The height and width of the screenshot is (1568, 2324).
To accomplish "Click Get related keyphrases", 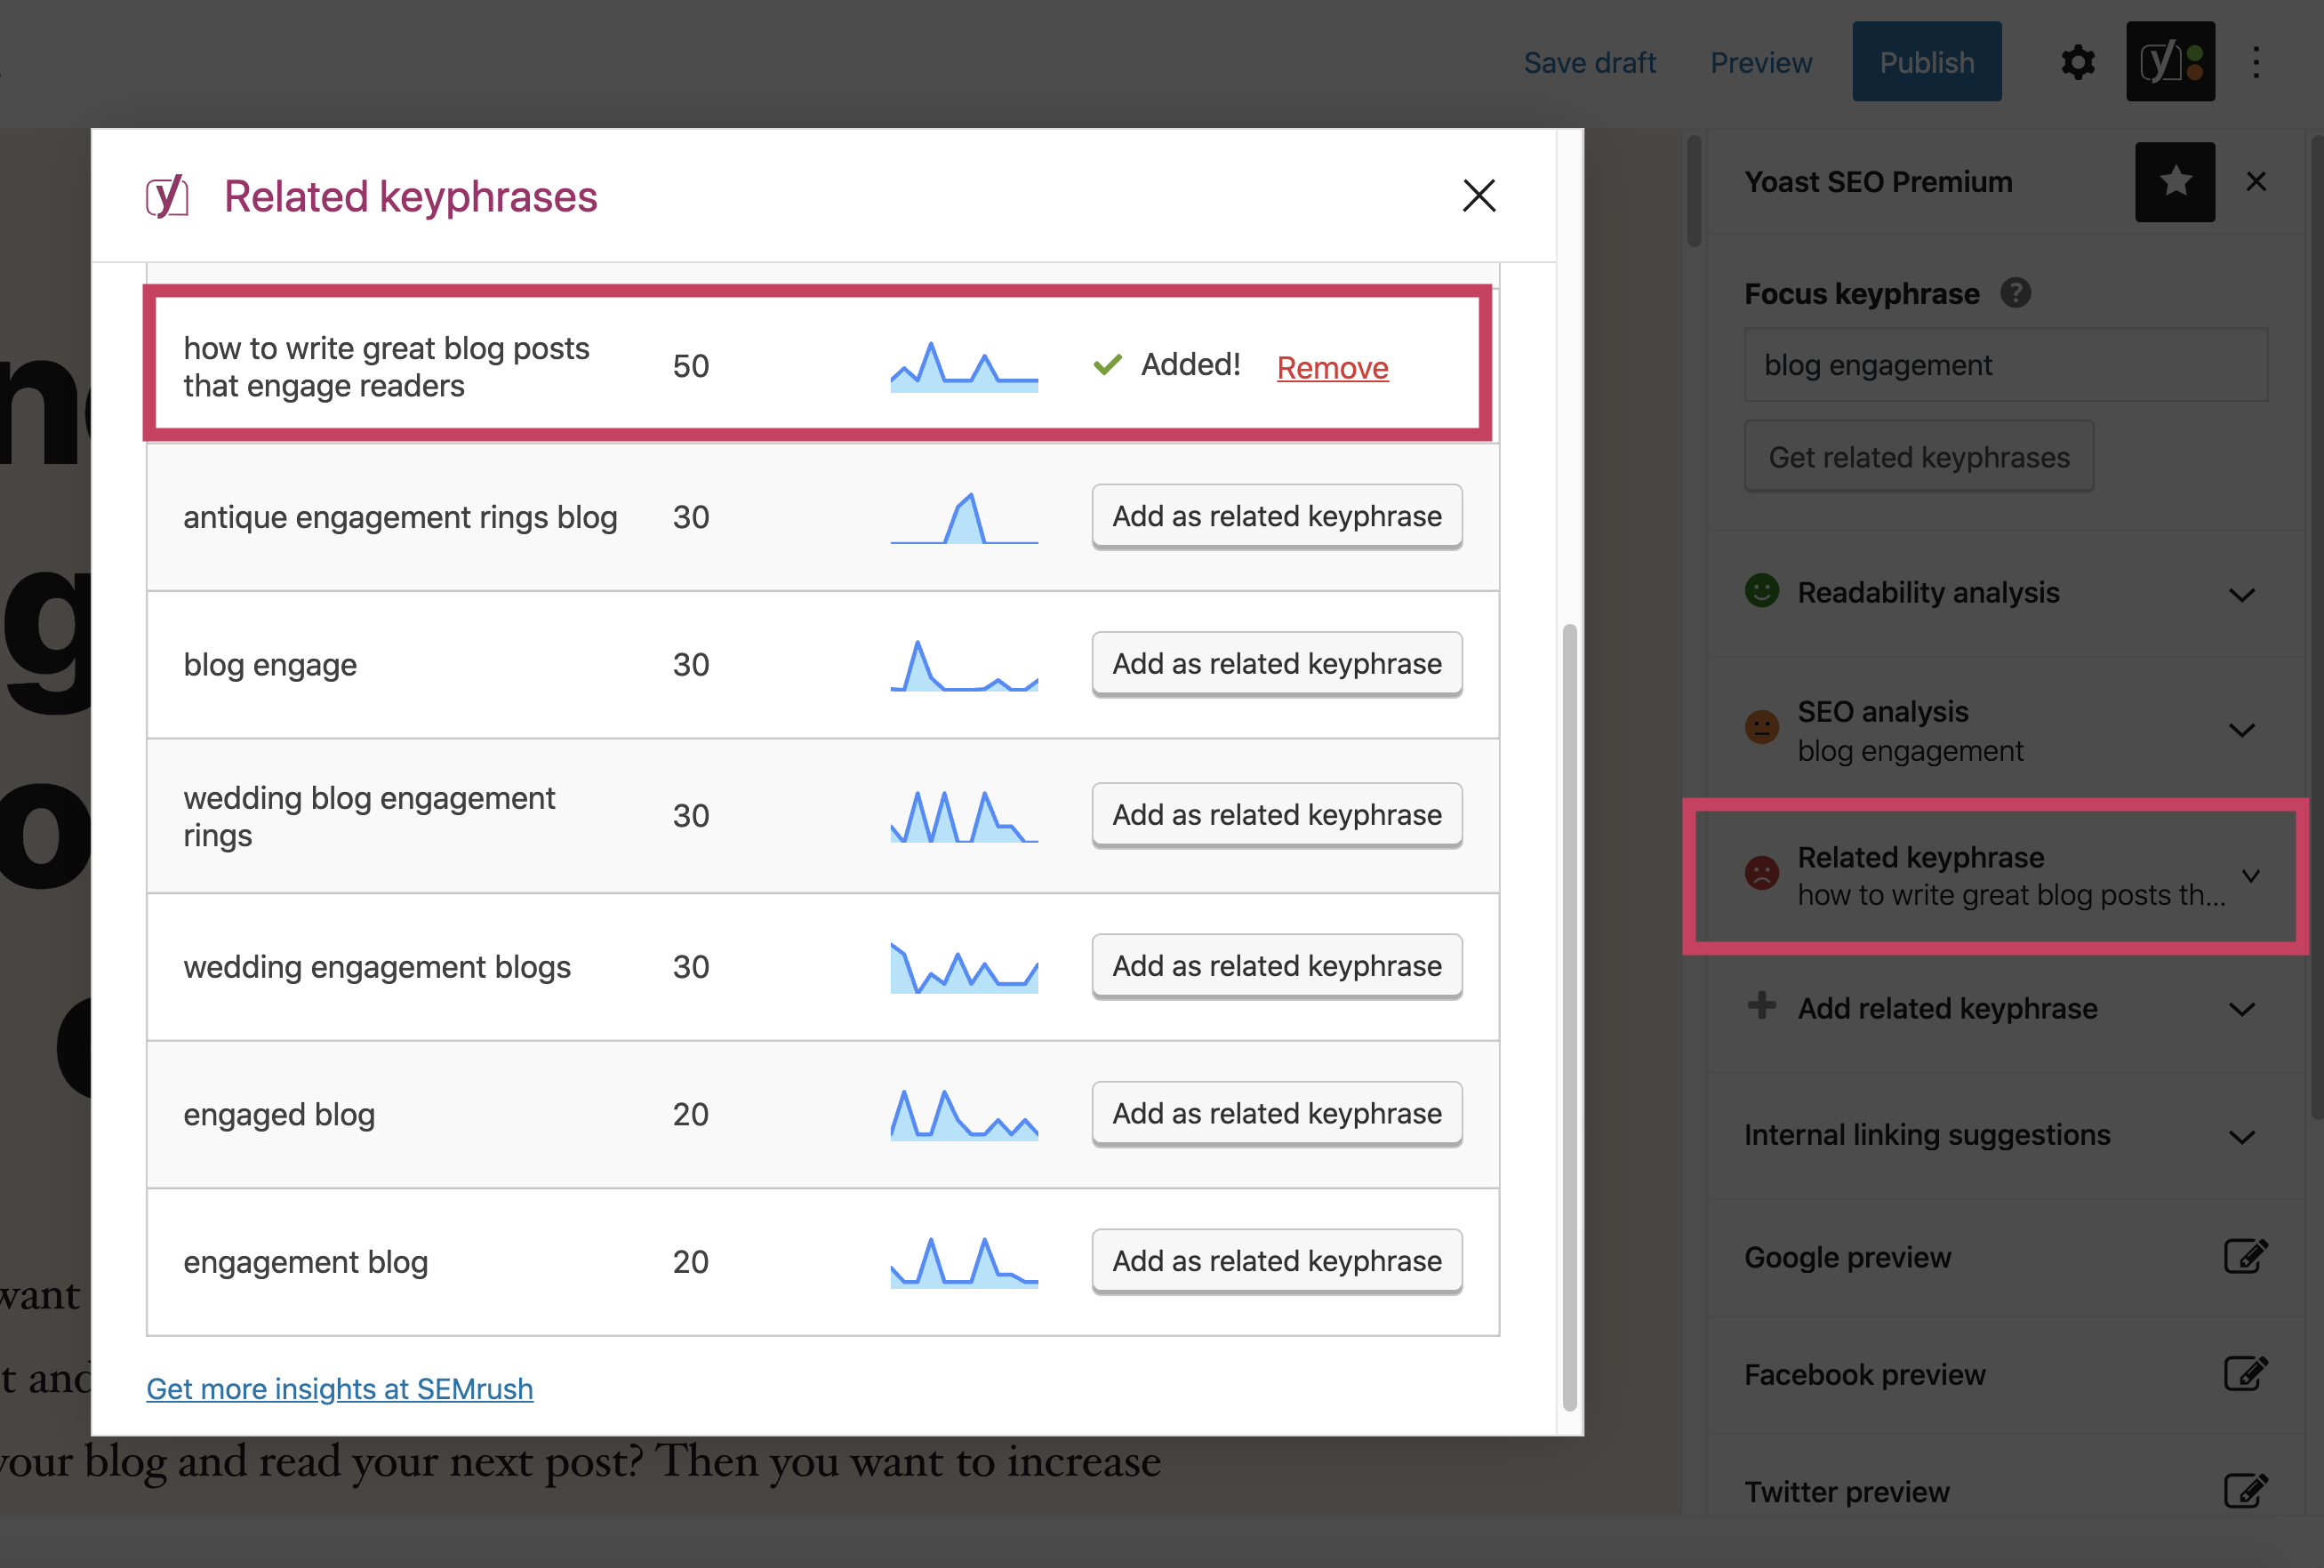I will 1918,456.
